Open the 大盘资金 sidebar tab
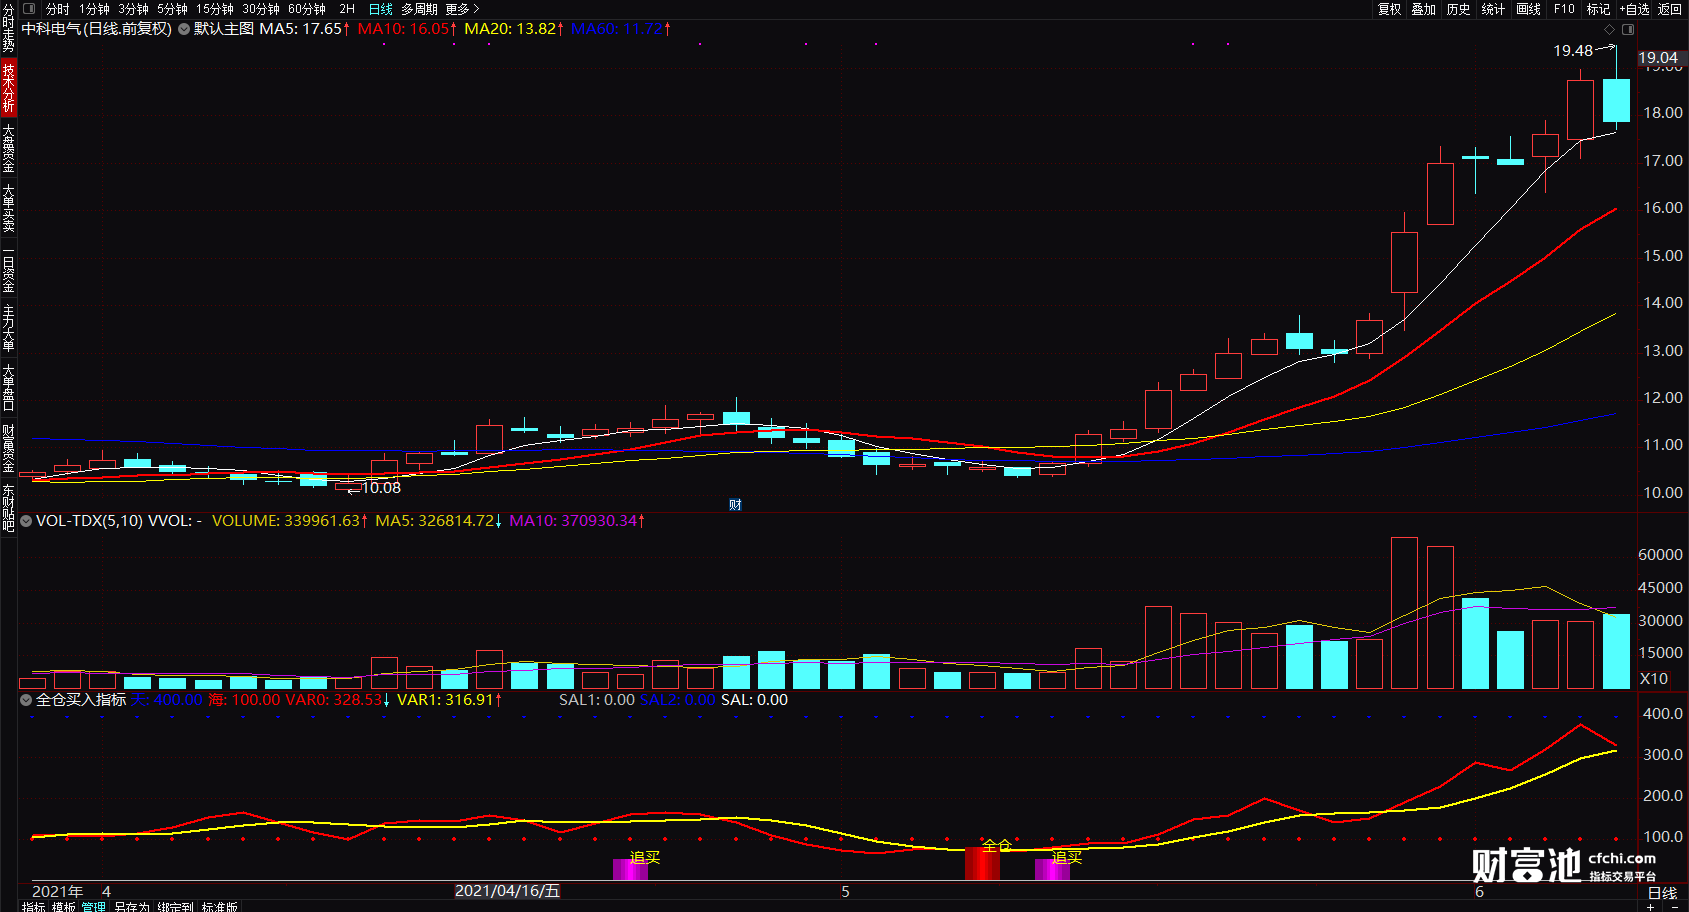Screen dimensions: 1689x912 click(8, 148)
